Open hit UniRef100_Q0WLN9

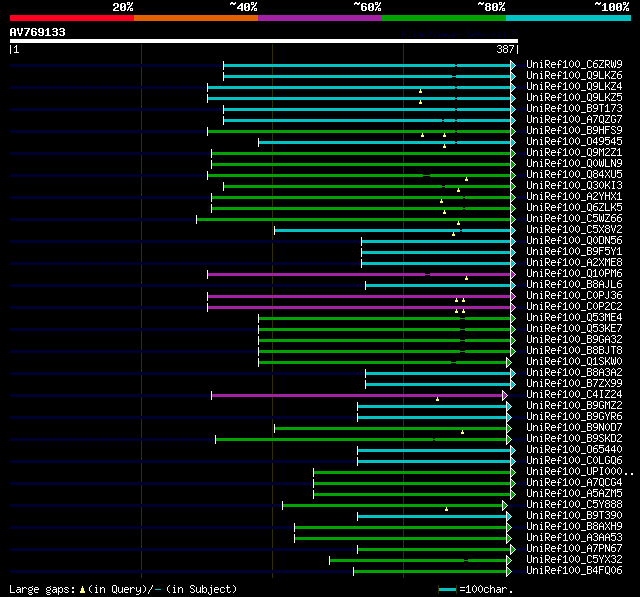(574, 164)
